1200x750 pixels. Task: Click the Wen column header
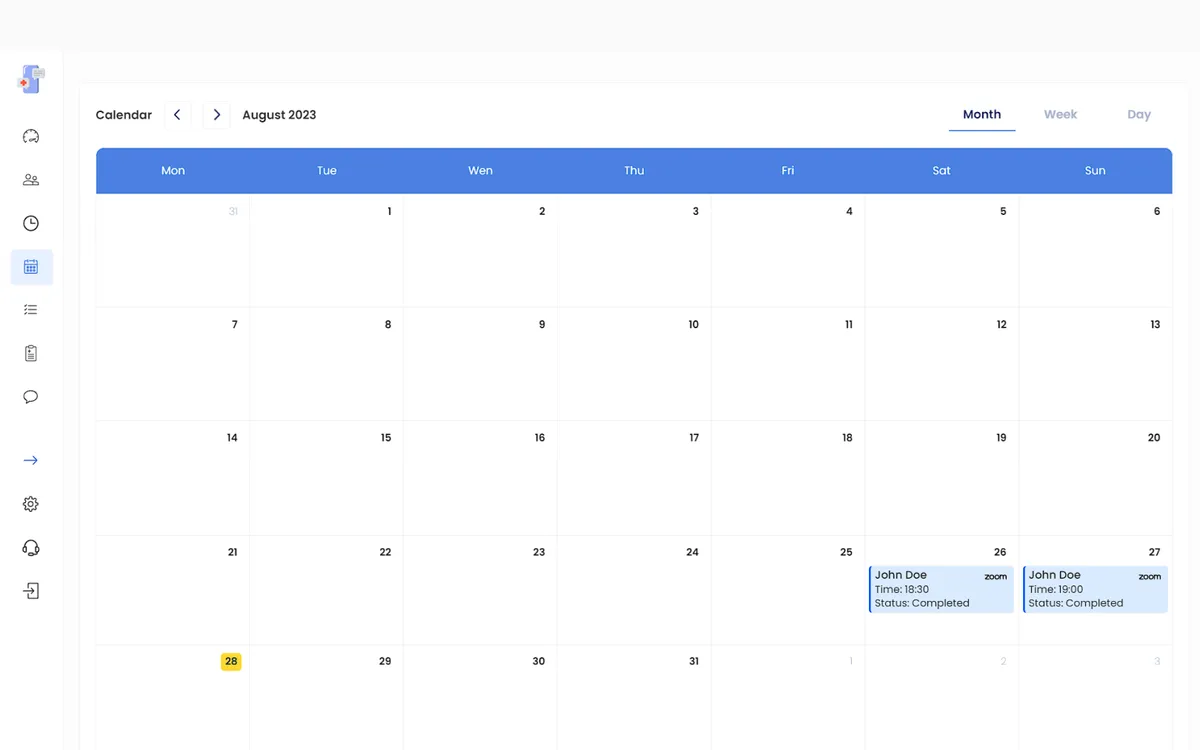click(x=480, y=171)
